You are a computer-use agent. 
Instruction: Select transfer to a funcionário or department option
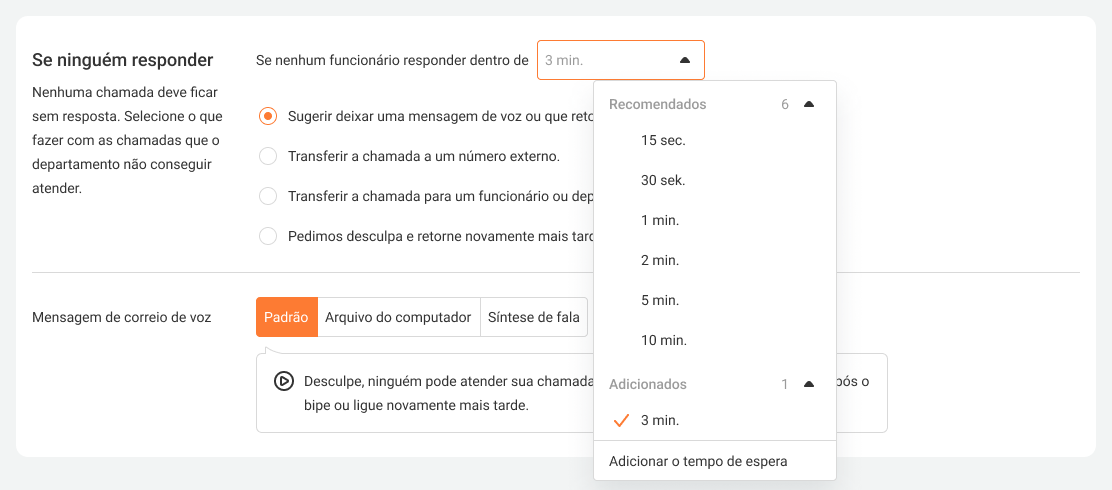coord(267,196)
